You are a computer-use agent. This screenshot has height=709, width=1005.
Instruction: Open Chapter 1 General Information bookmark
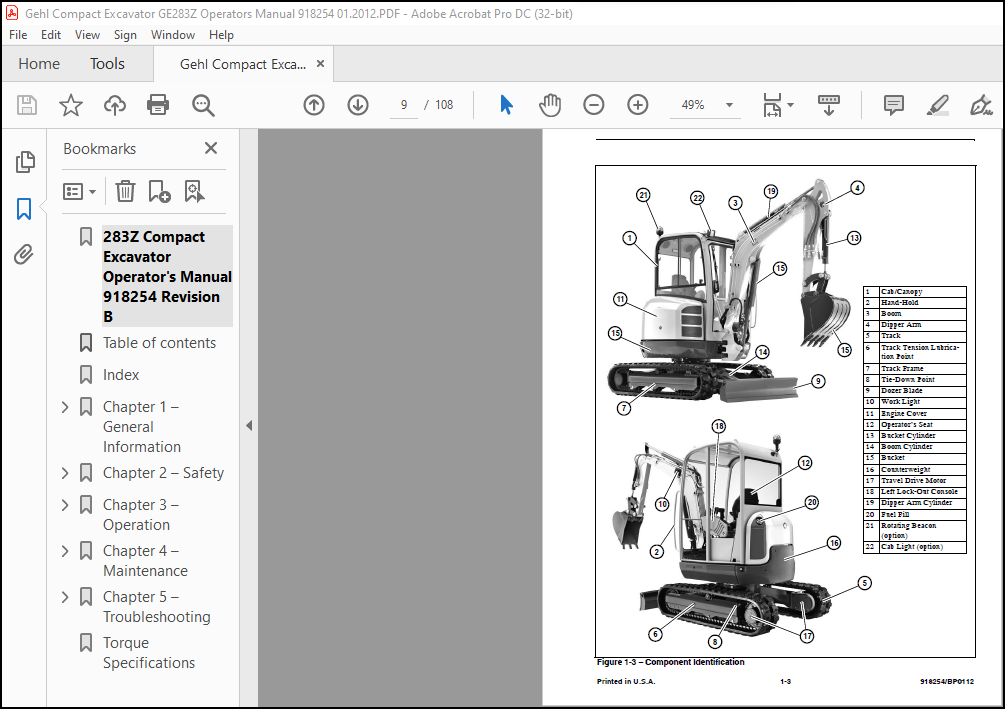[142, 427]
